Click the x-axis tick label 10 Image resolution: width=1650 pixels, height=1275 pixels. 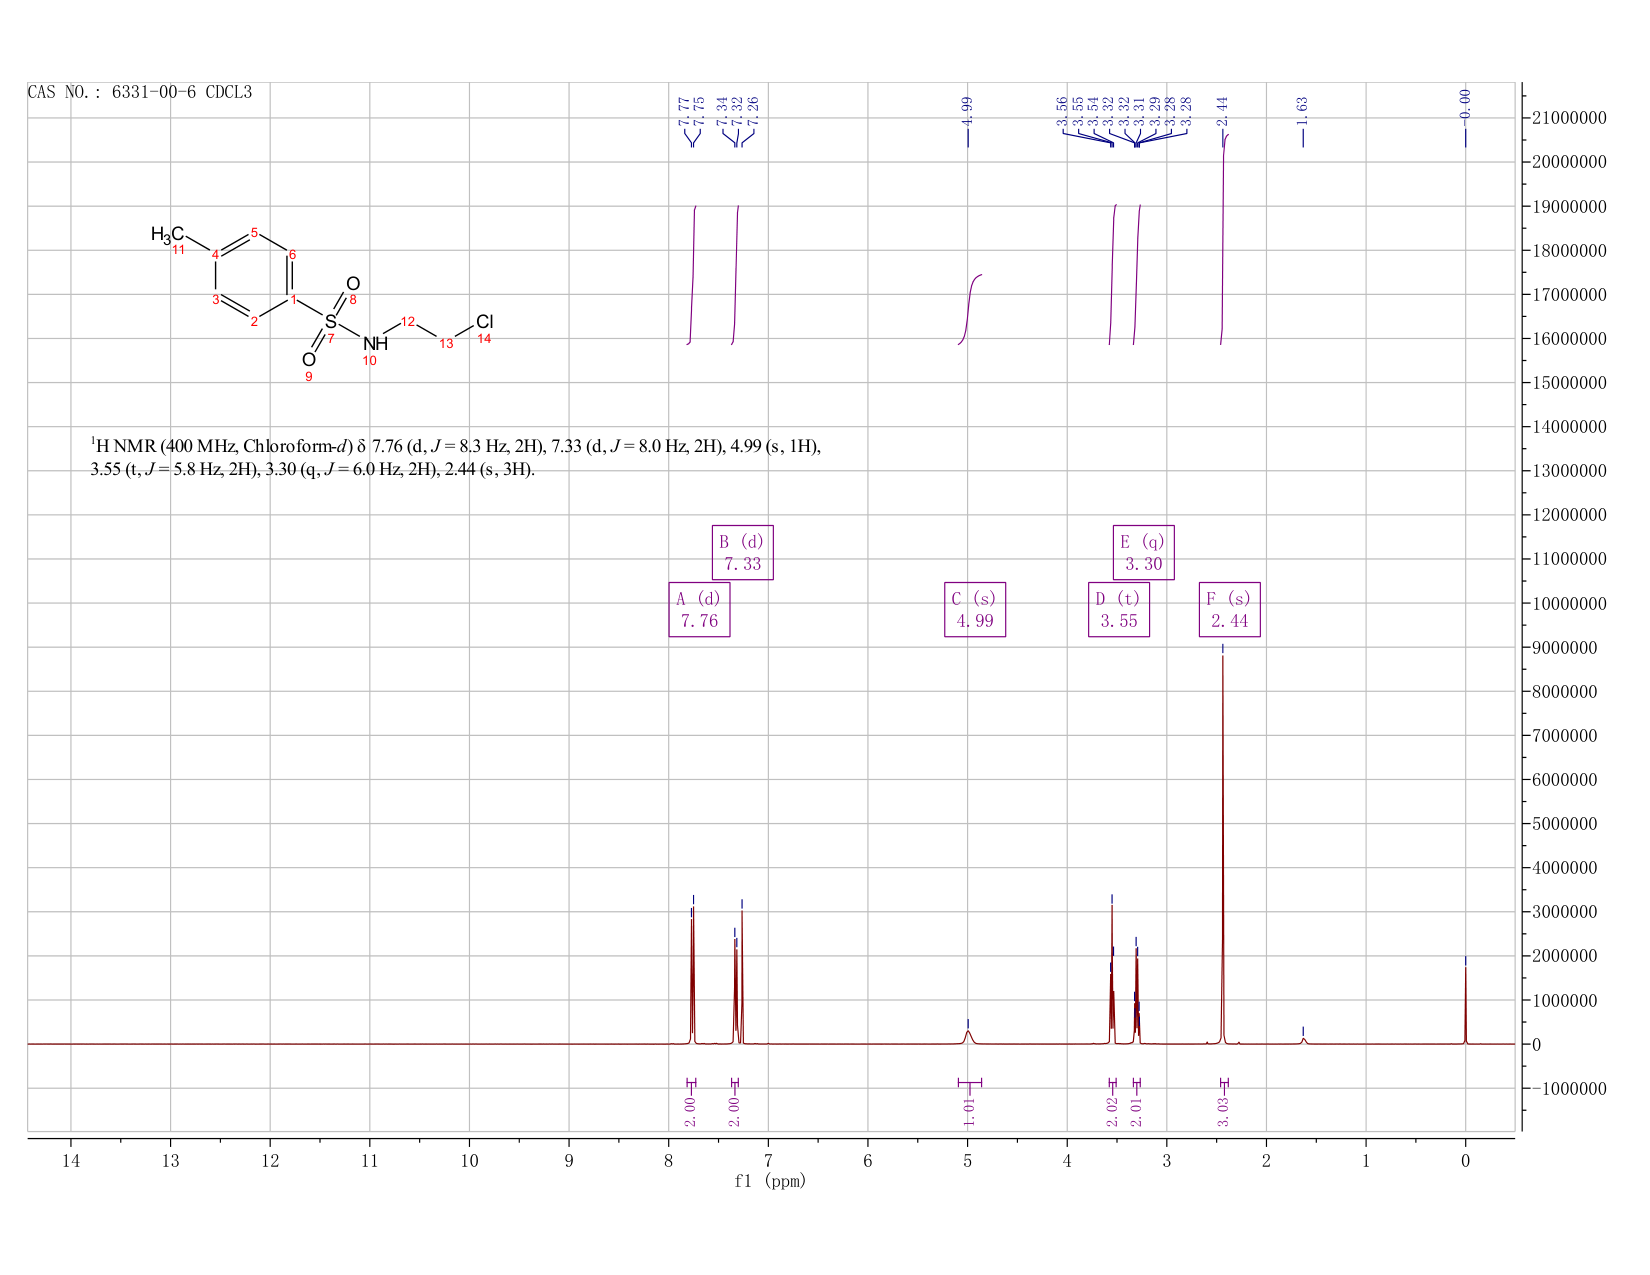(x=469, y=1161)
